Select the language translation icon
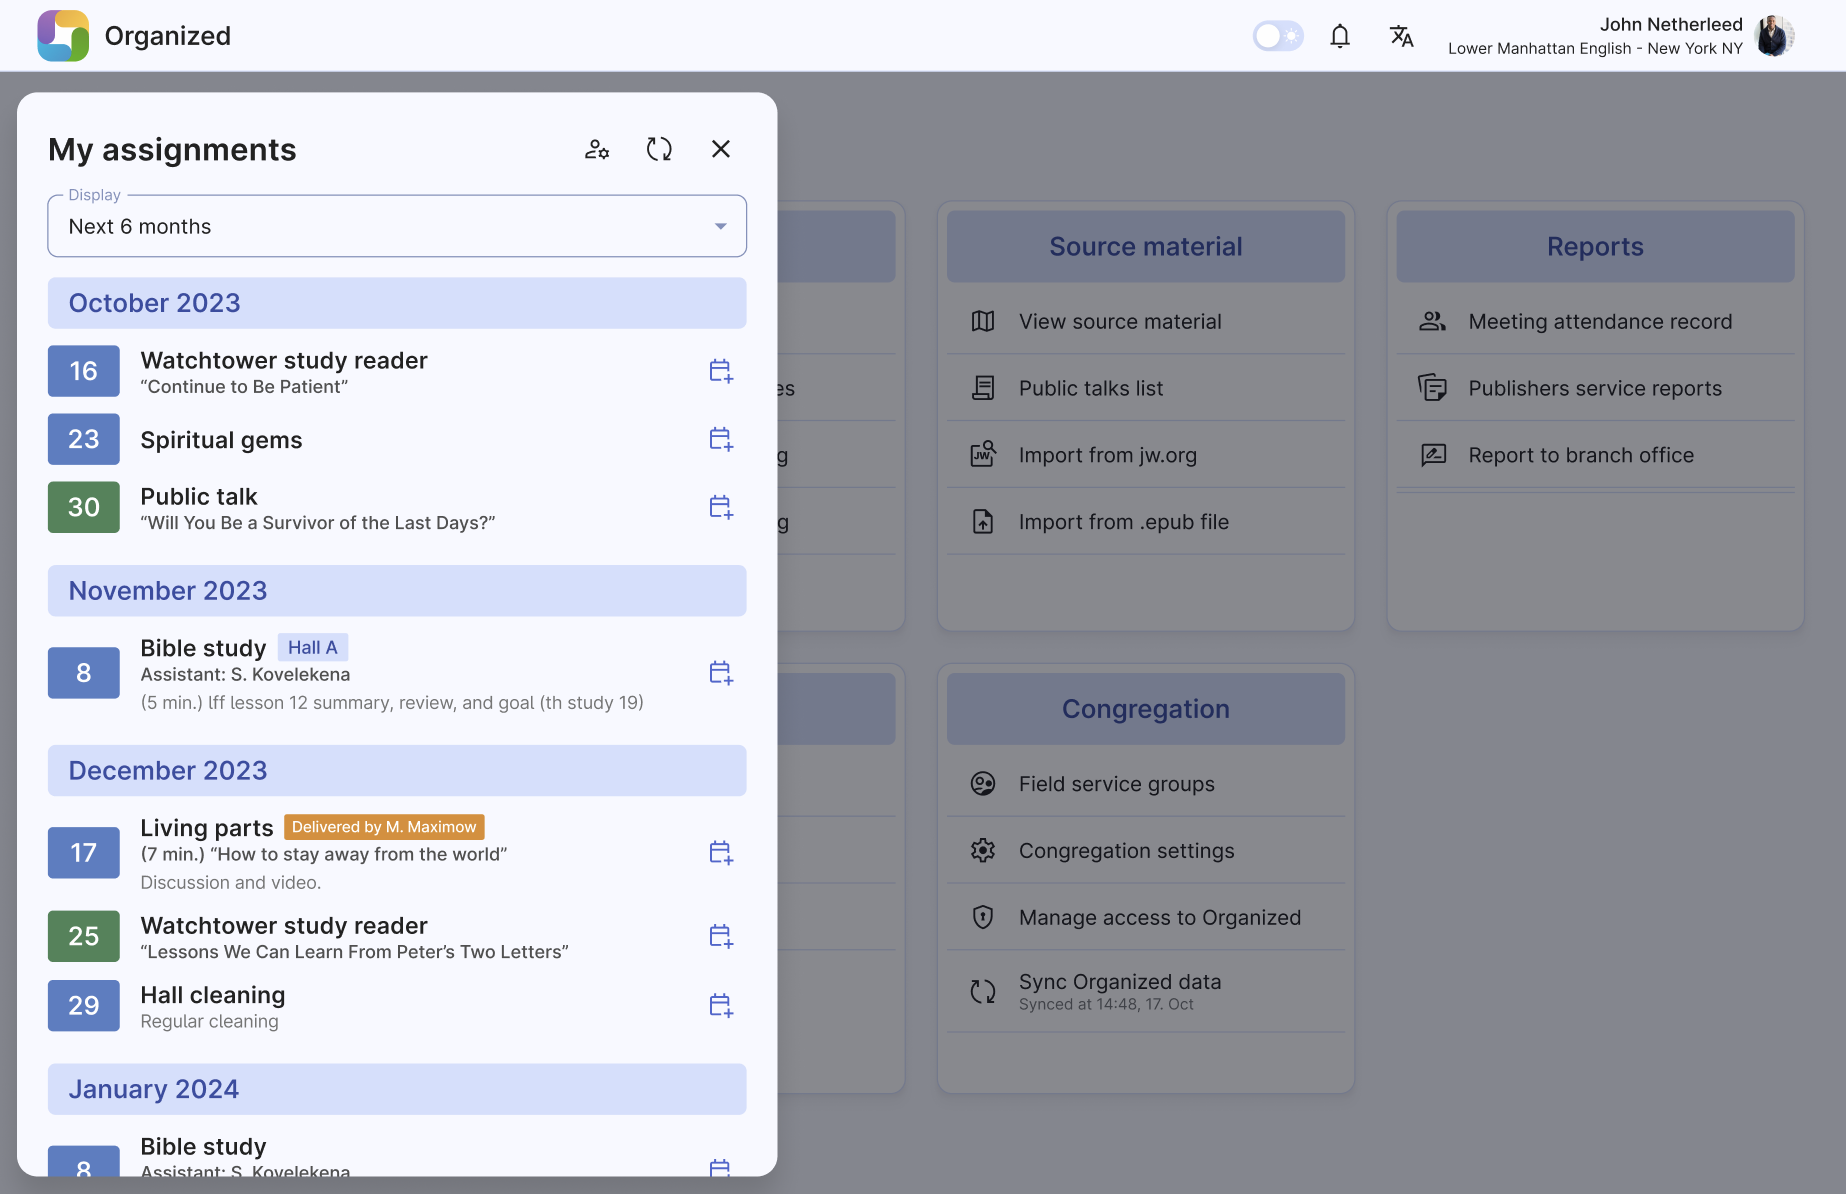 pos(1400,35)
